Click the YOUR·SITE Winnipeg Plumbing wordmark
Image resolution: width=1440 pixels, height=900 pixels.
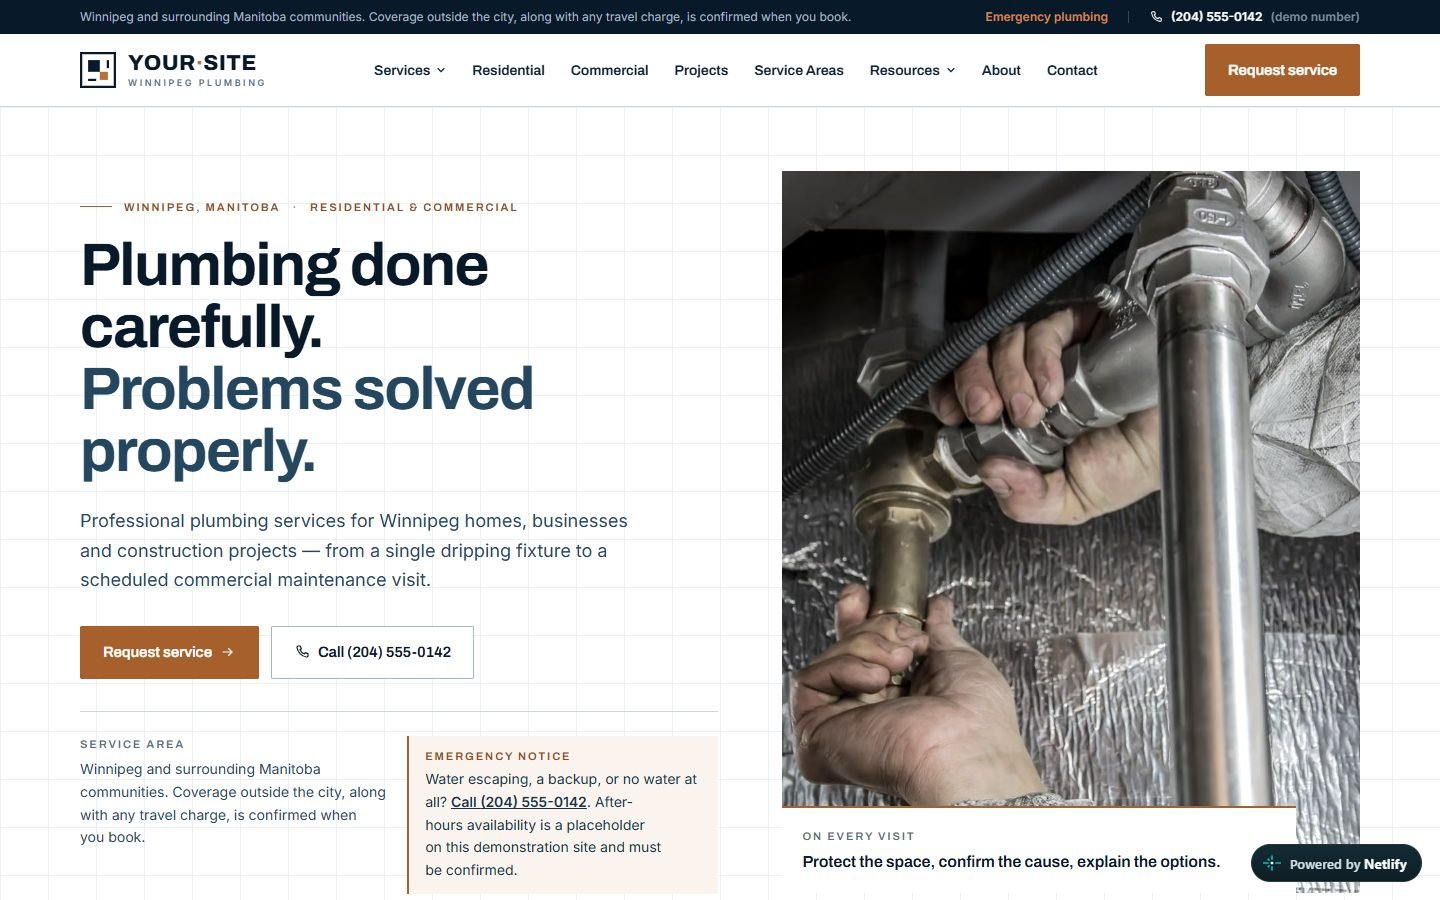[x=196, y=70]
